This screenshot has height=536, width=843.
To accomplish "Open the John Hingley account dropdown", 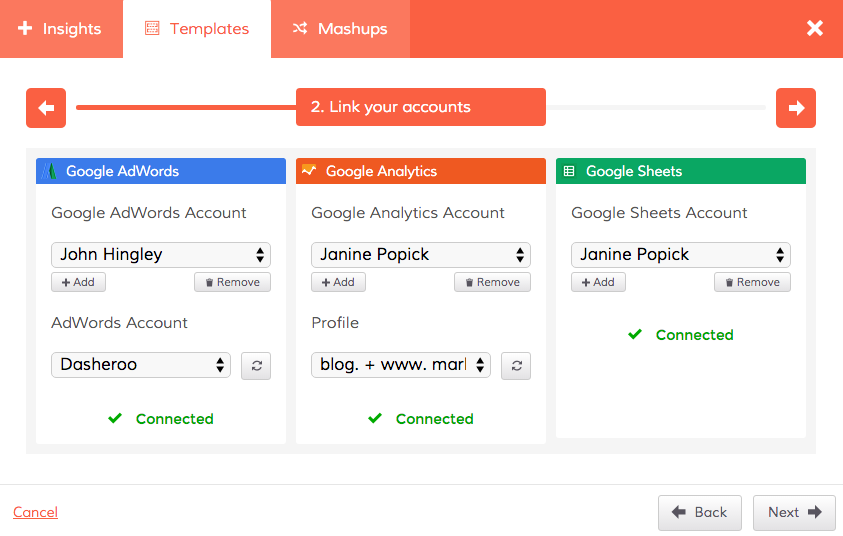I will pyautogui.click(x=161, y=254).
